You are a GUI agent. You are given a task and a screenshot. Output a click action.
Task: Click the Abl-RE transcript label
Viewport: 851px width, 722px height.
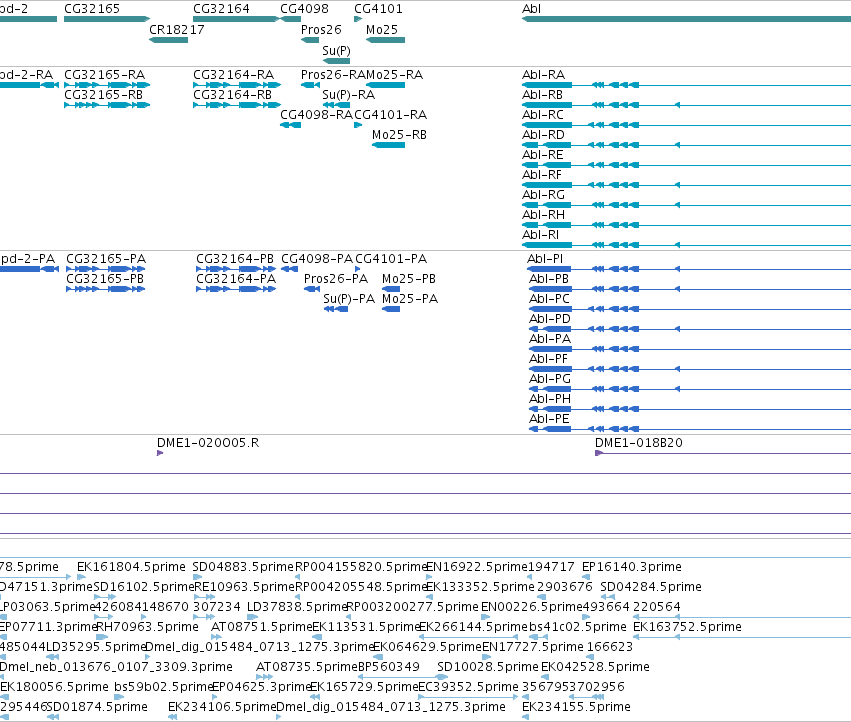pos(543,155)
